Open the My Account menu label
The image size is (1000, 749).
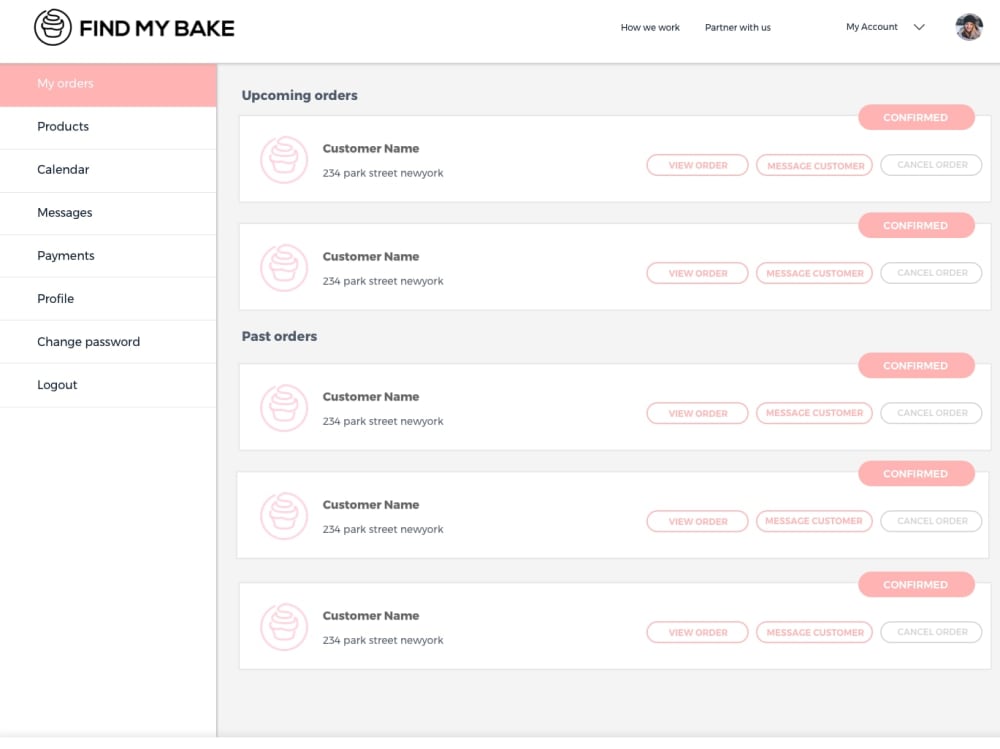pyautogui.click(x=871, y=27)
